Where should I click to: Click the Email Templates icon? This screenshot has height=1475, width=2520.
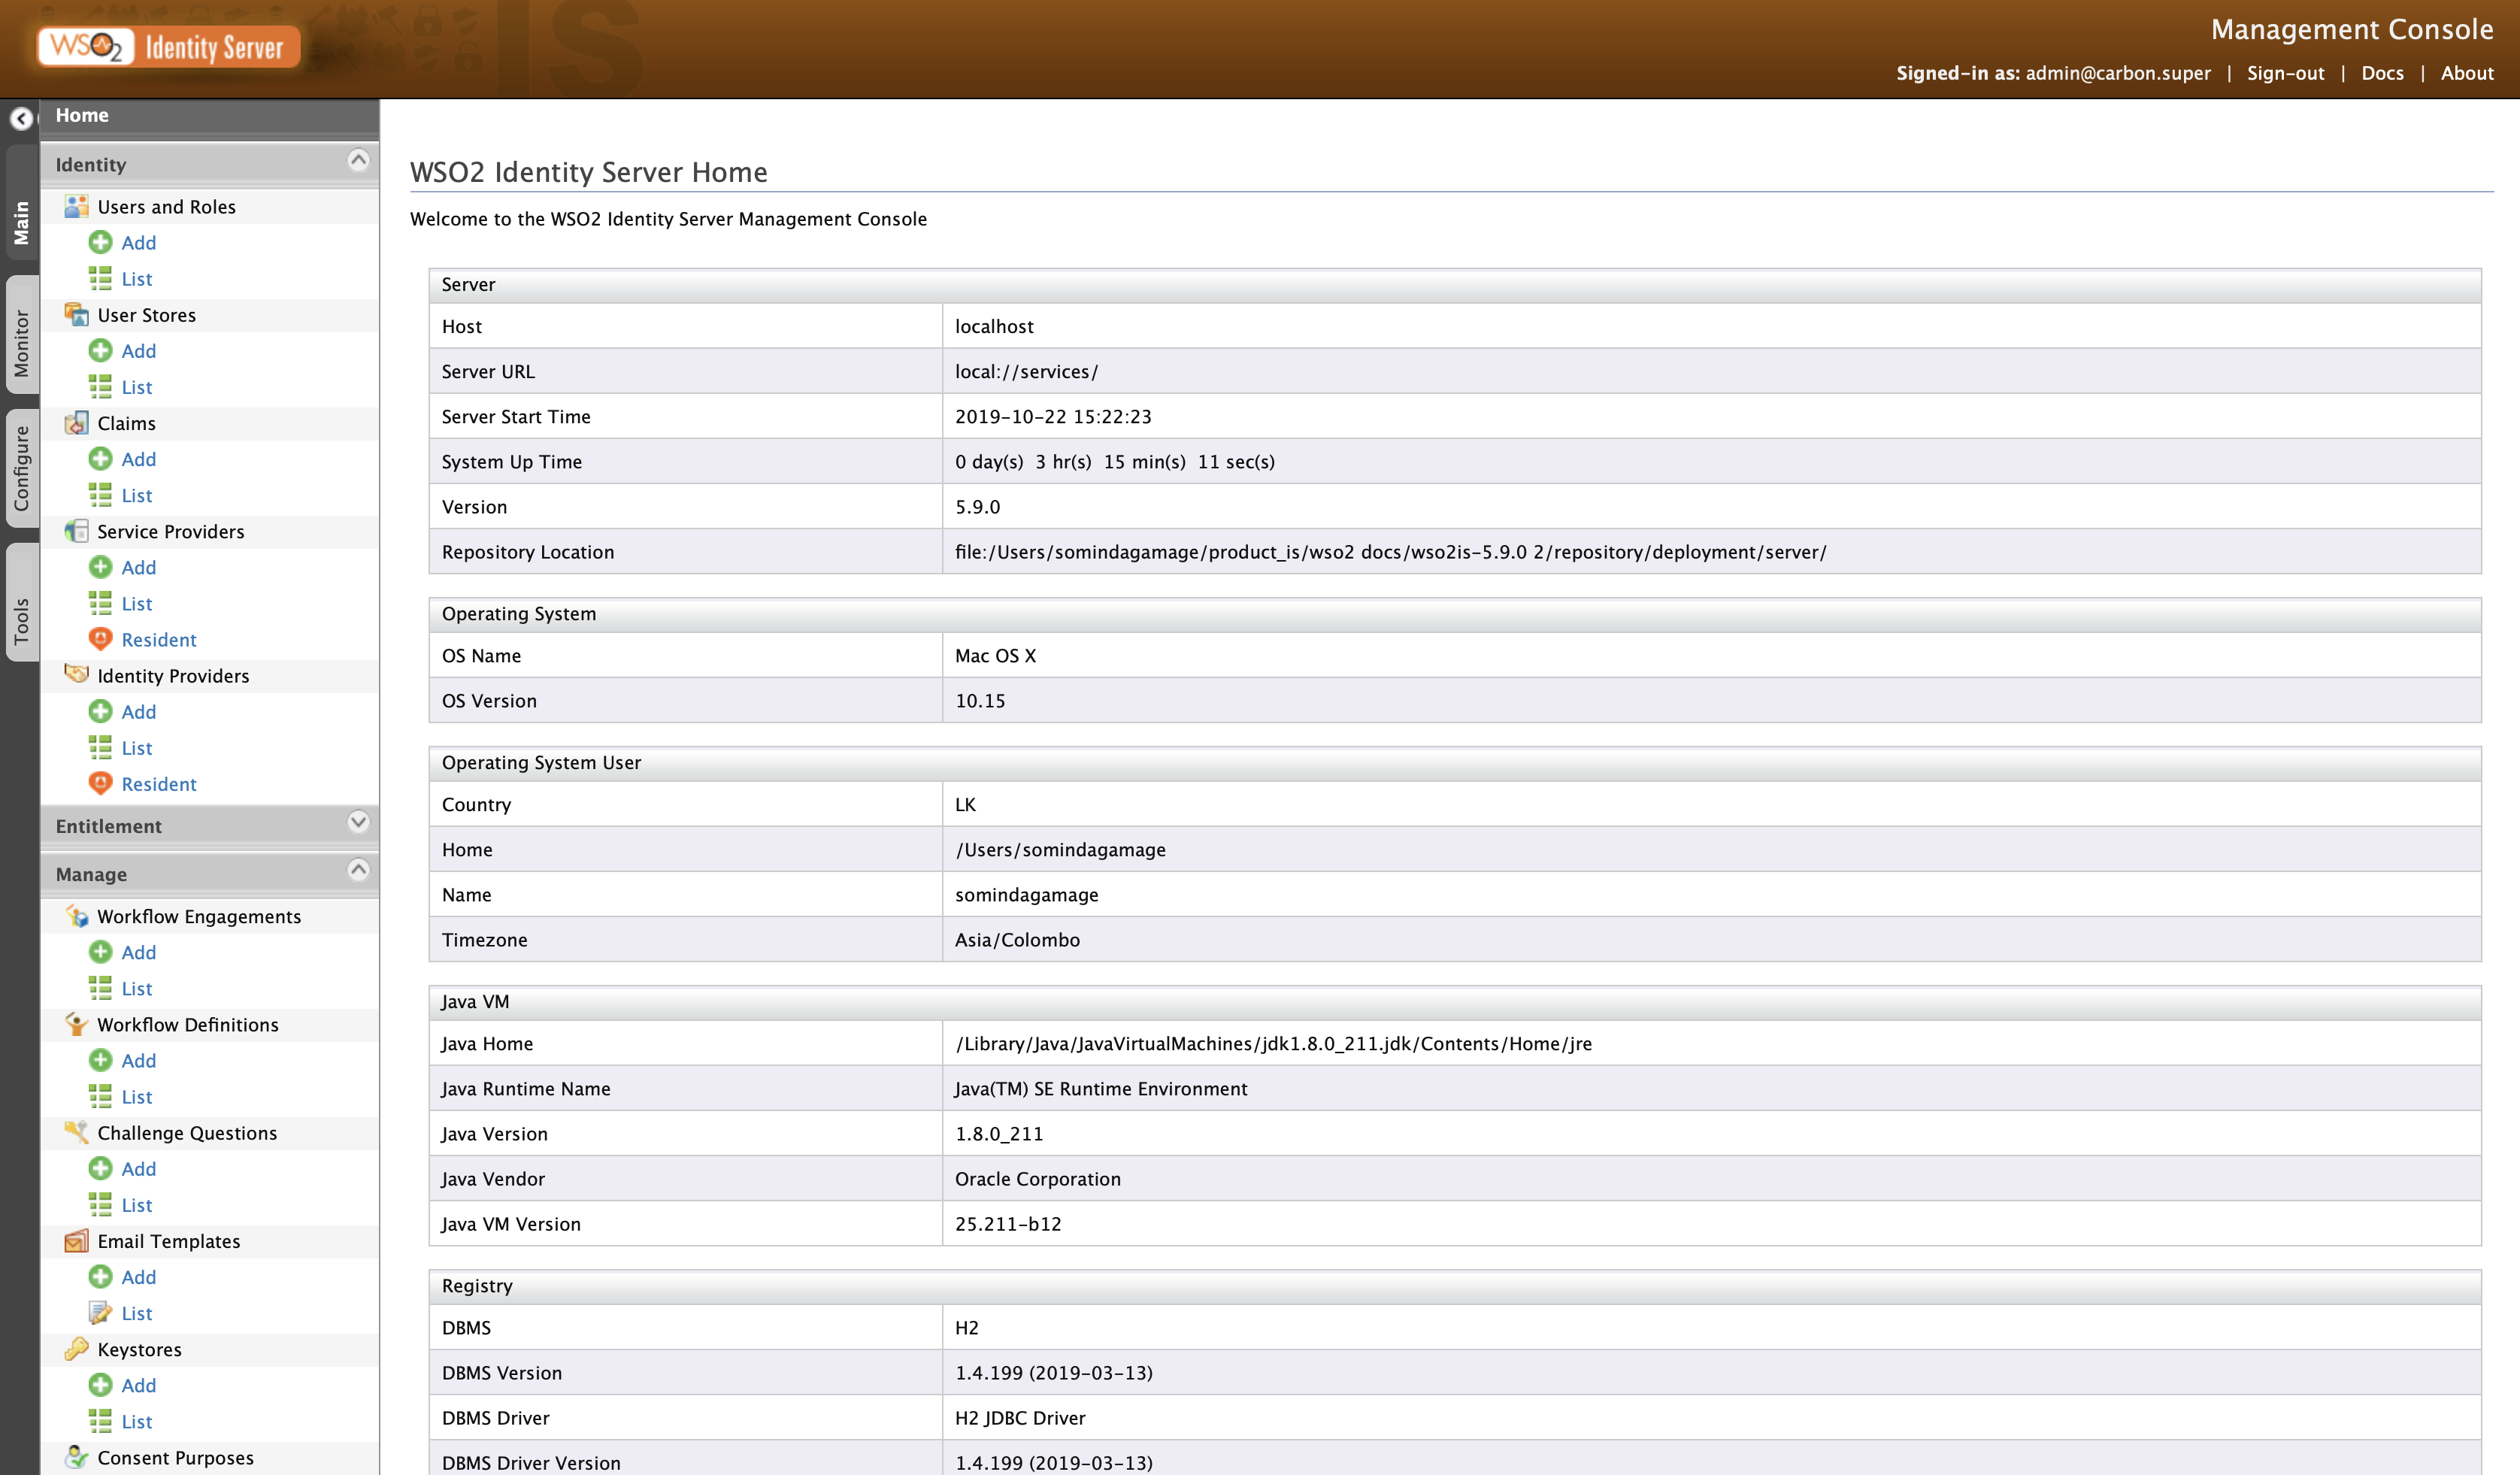(x=75, y=1240)
